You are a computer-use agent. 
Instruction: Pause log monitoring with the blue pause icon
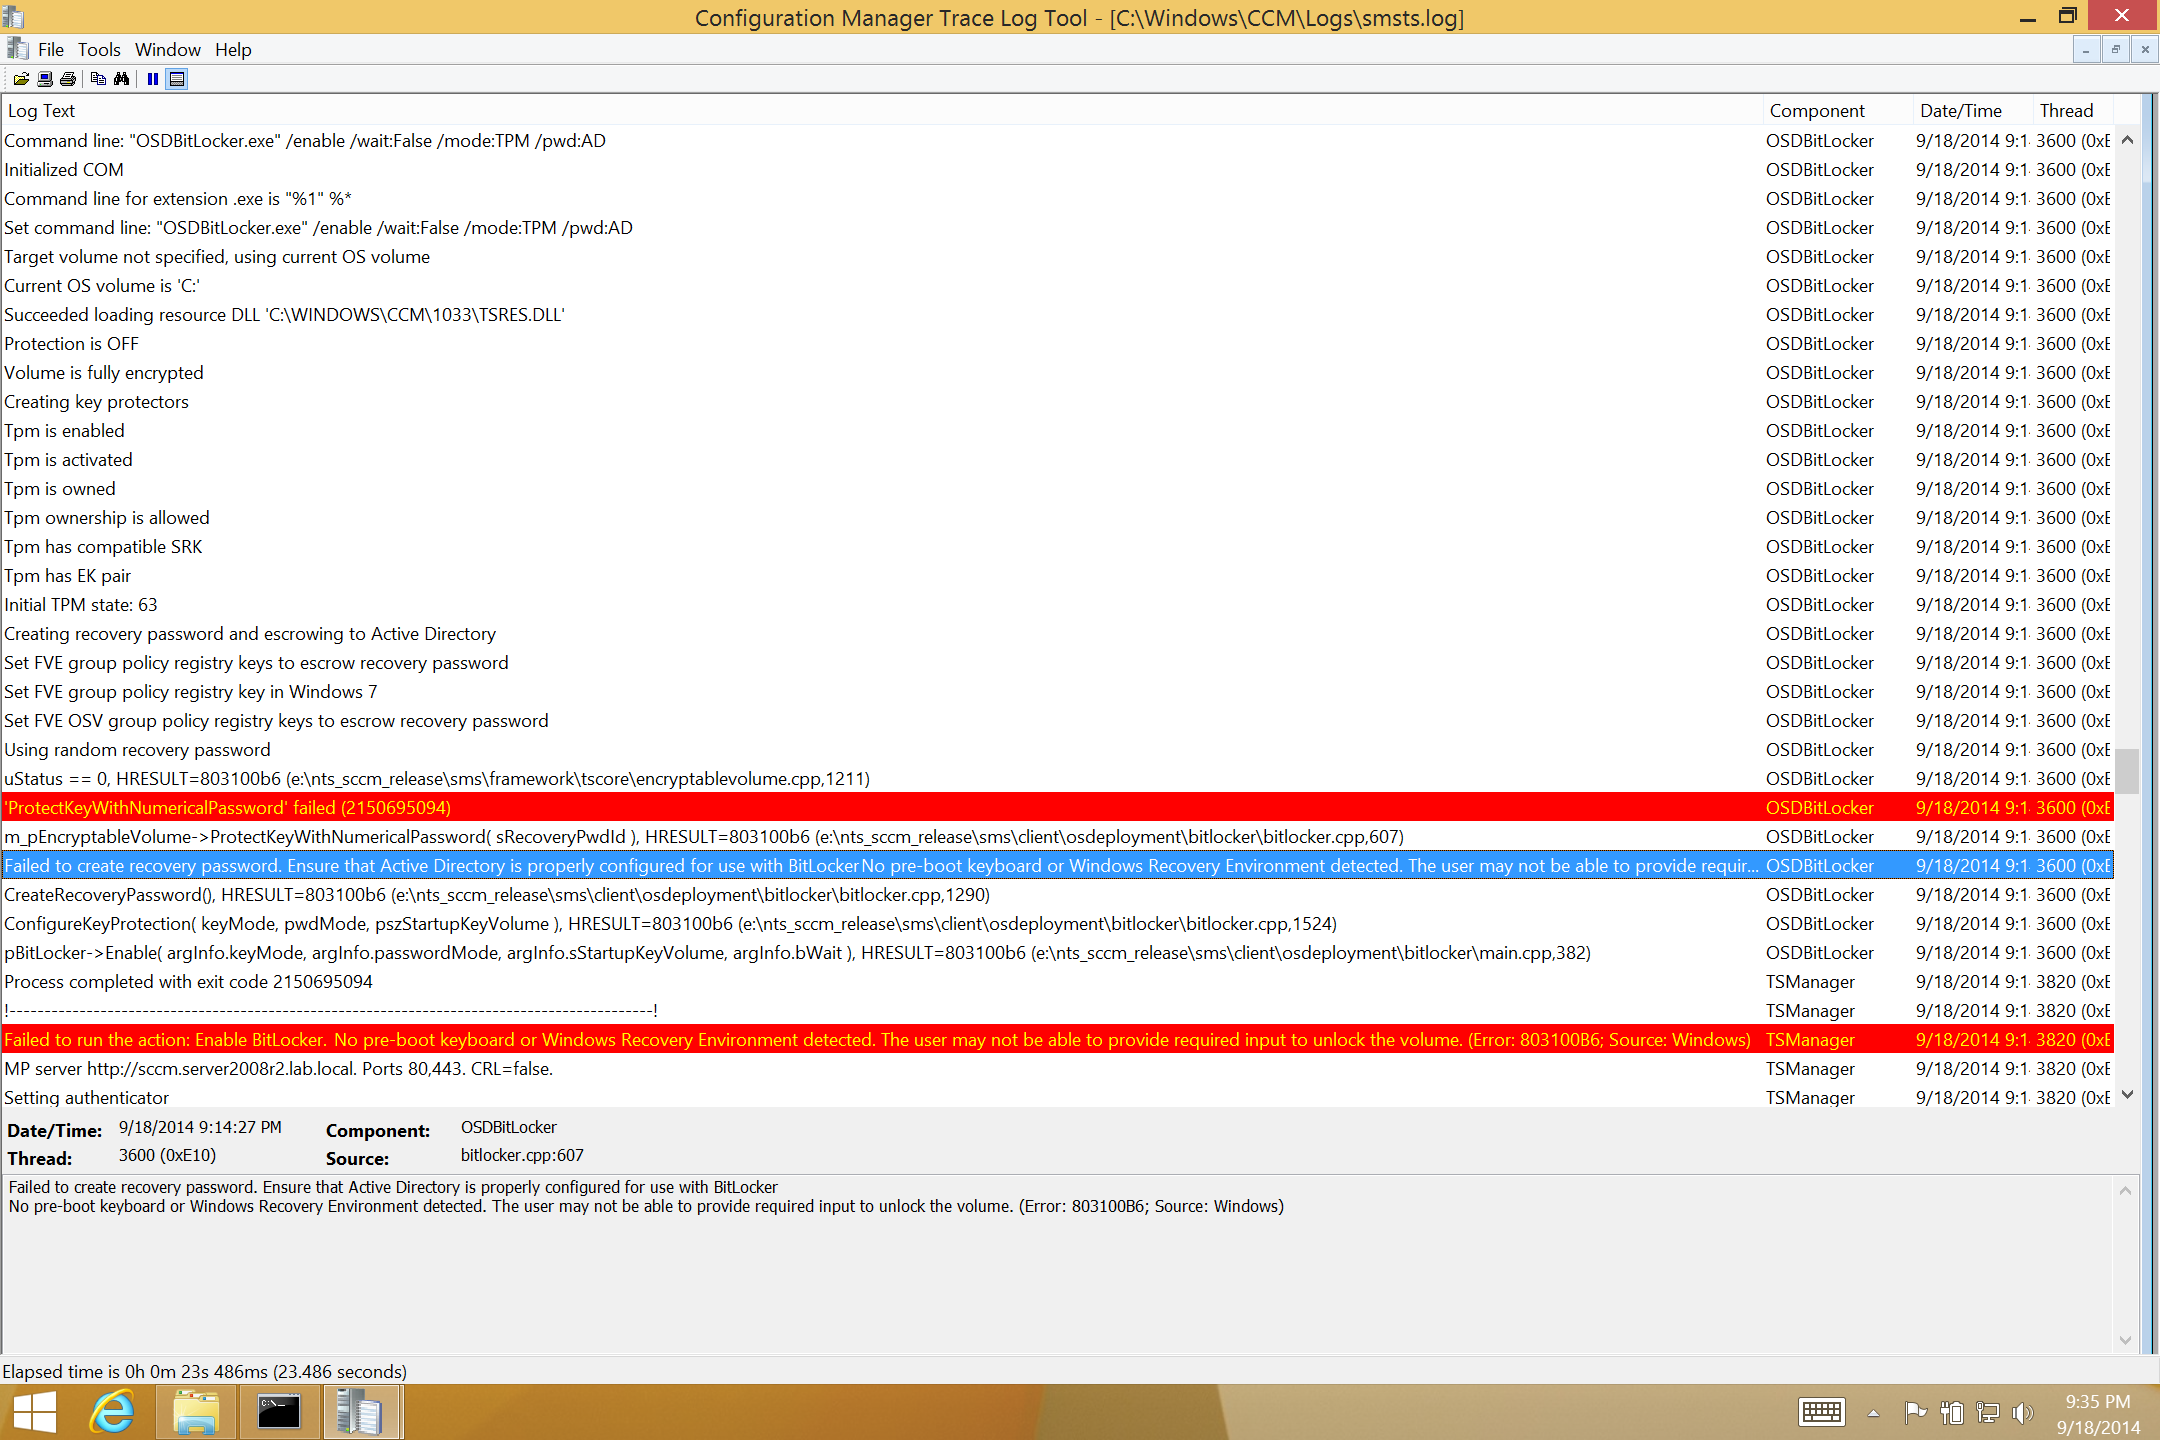click(x=153, y=79)
